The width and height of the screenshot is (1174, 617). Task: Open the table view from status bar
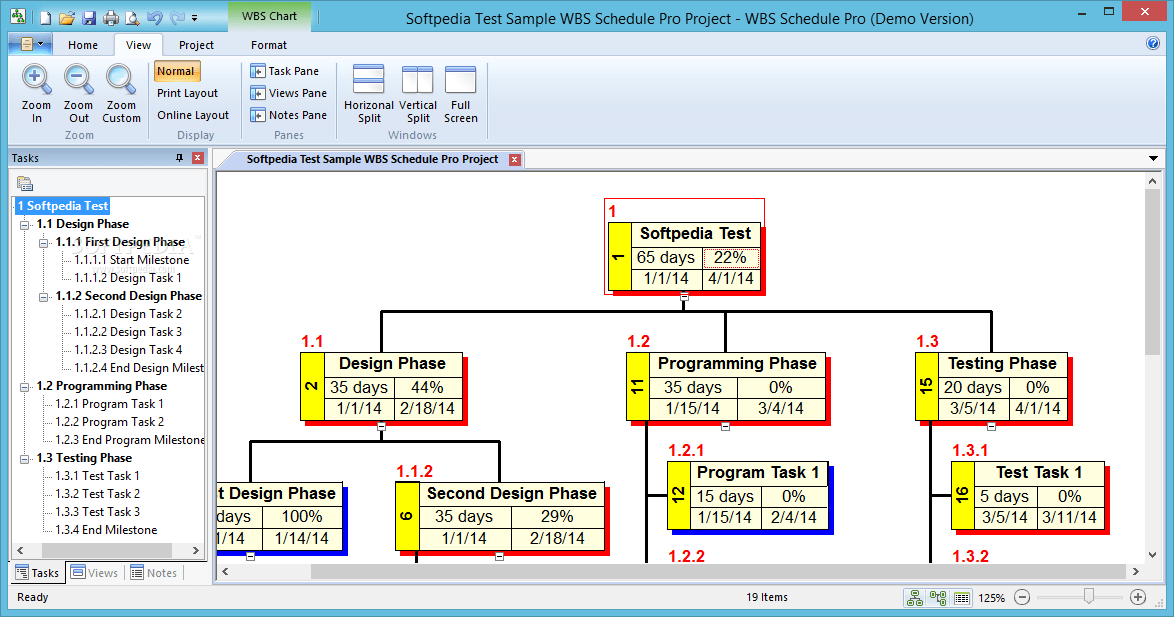961,597
